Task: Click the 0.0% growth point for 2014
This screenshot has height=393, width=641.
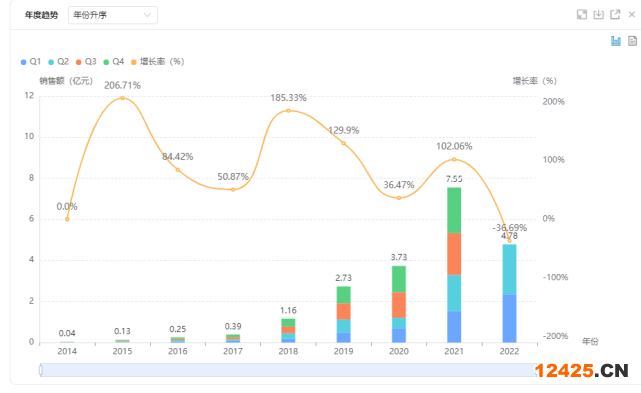Action: (x=67, y=219)
